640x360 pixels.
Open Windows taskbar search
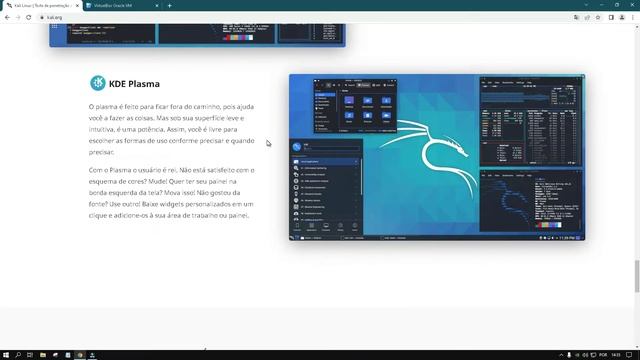pos(18,355)
